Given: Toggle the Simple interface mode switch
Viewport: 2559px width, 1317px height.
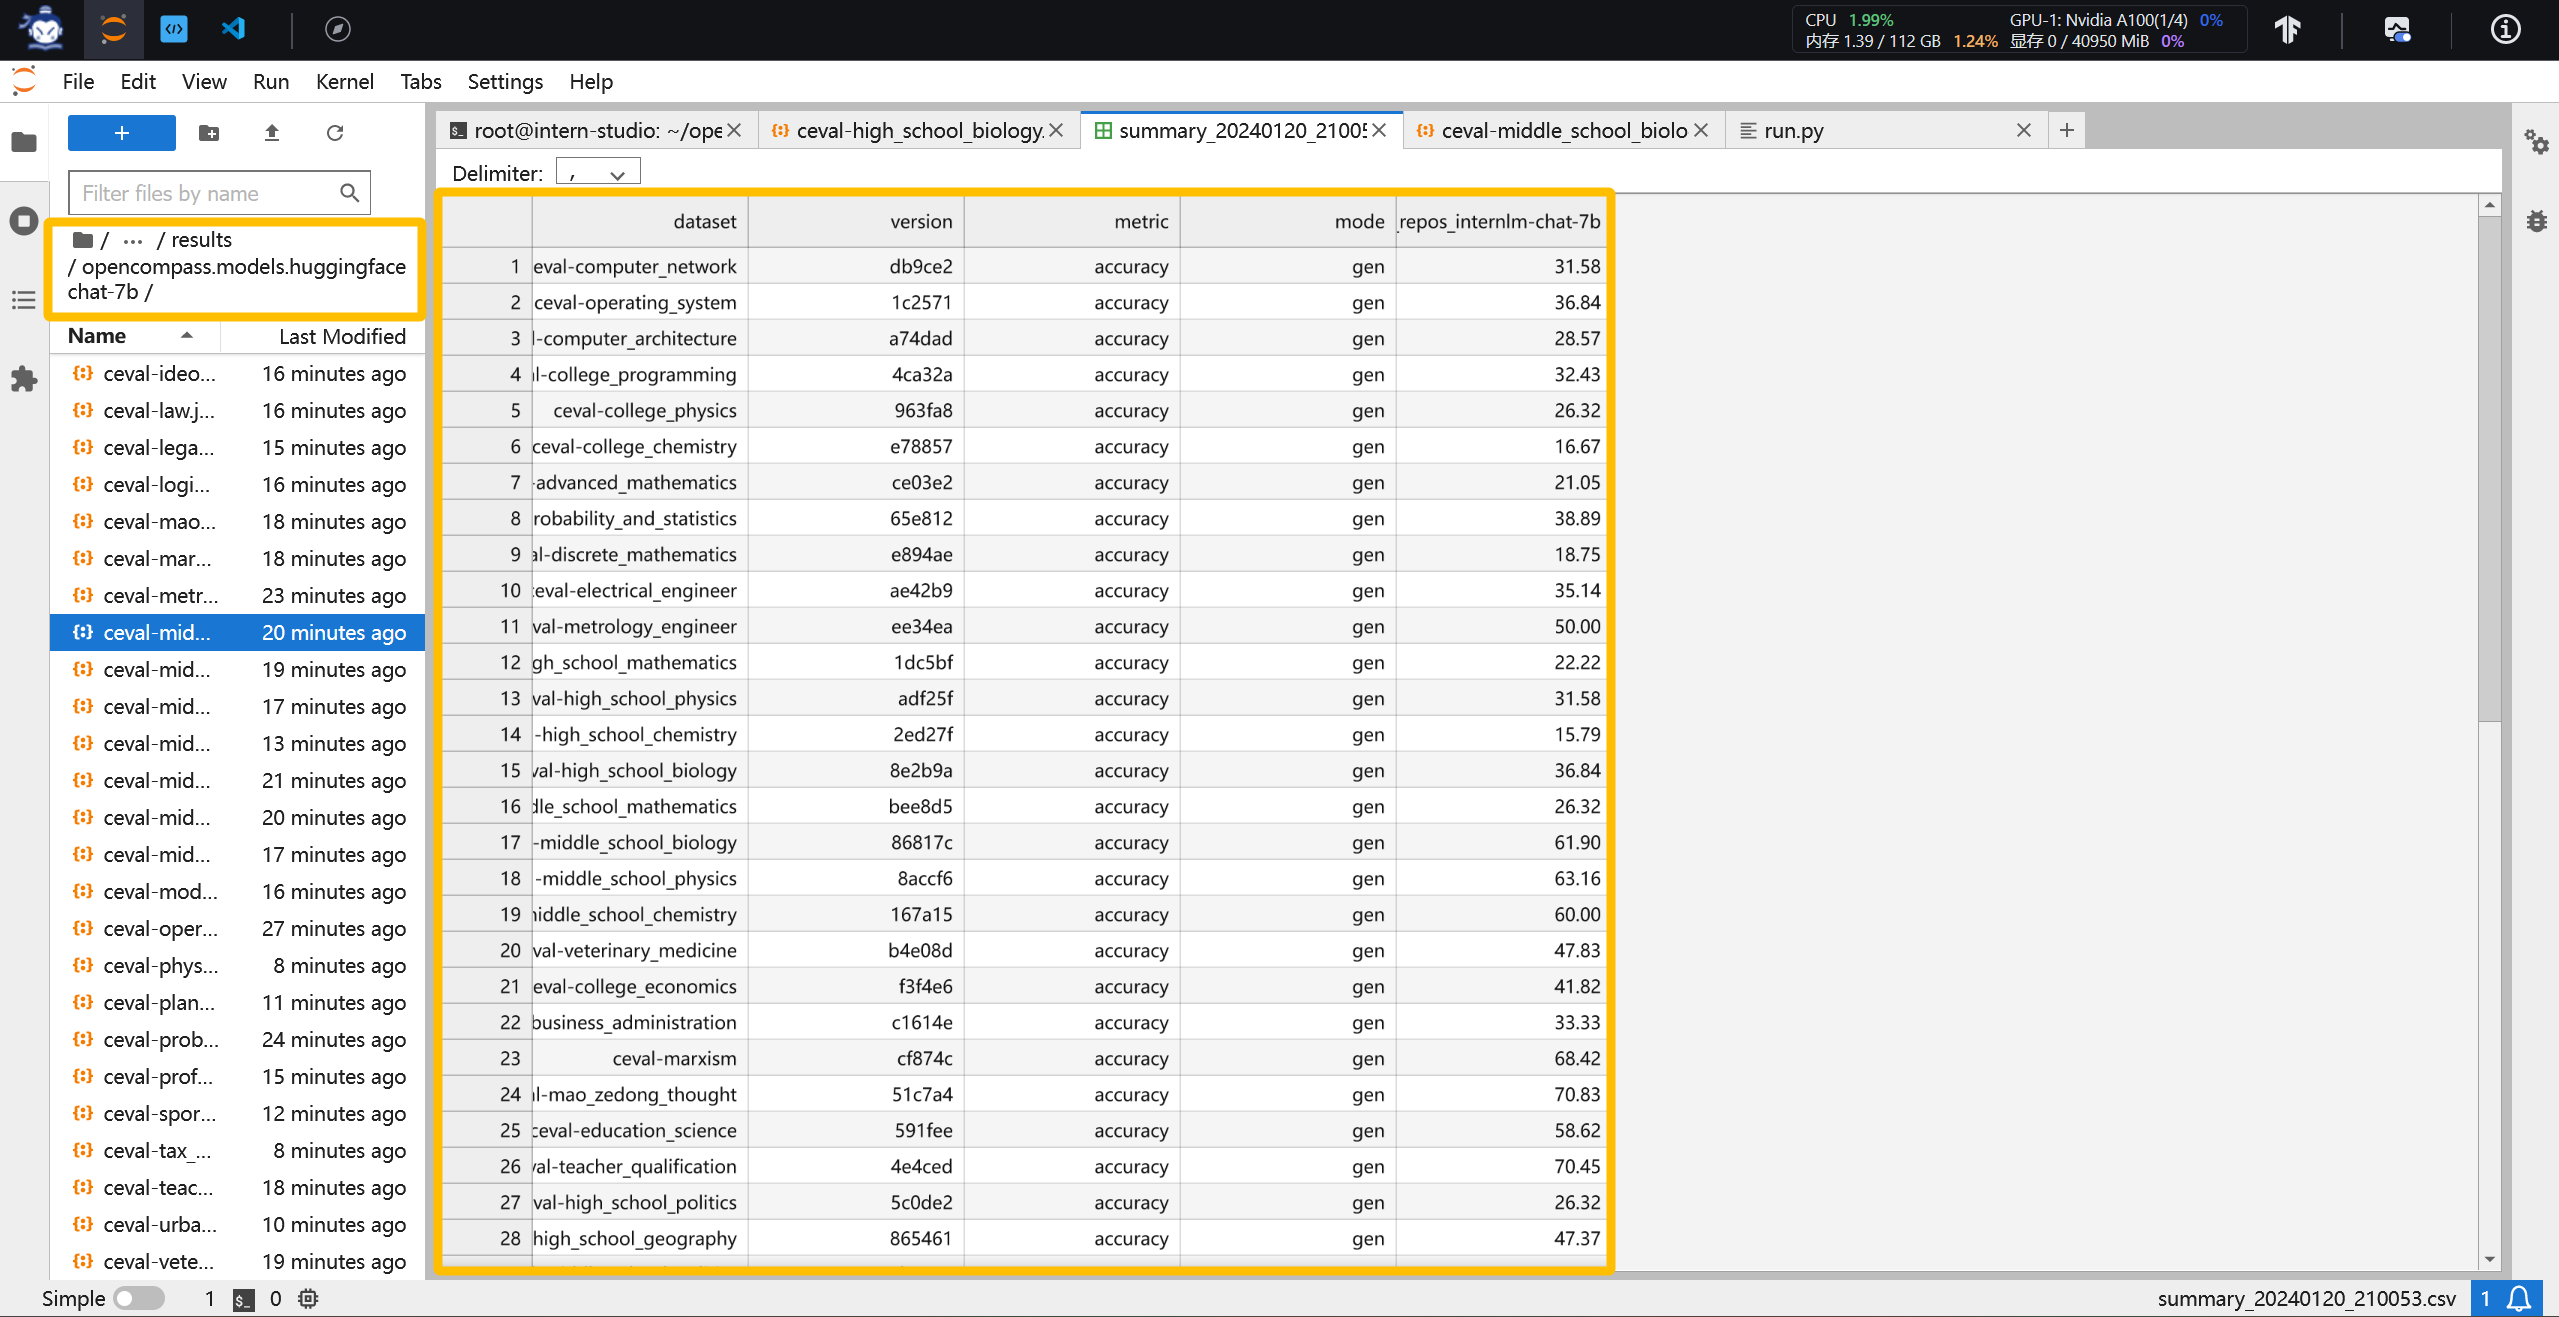Looking at the screenshot, I should tap(139, 1299).
